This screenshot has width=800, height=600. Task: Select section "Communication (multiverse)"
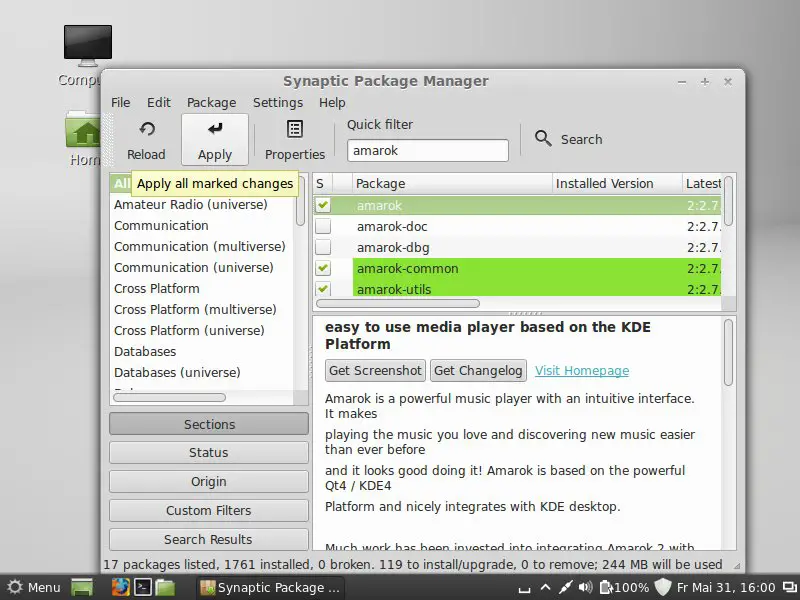[199, 246]
